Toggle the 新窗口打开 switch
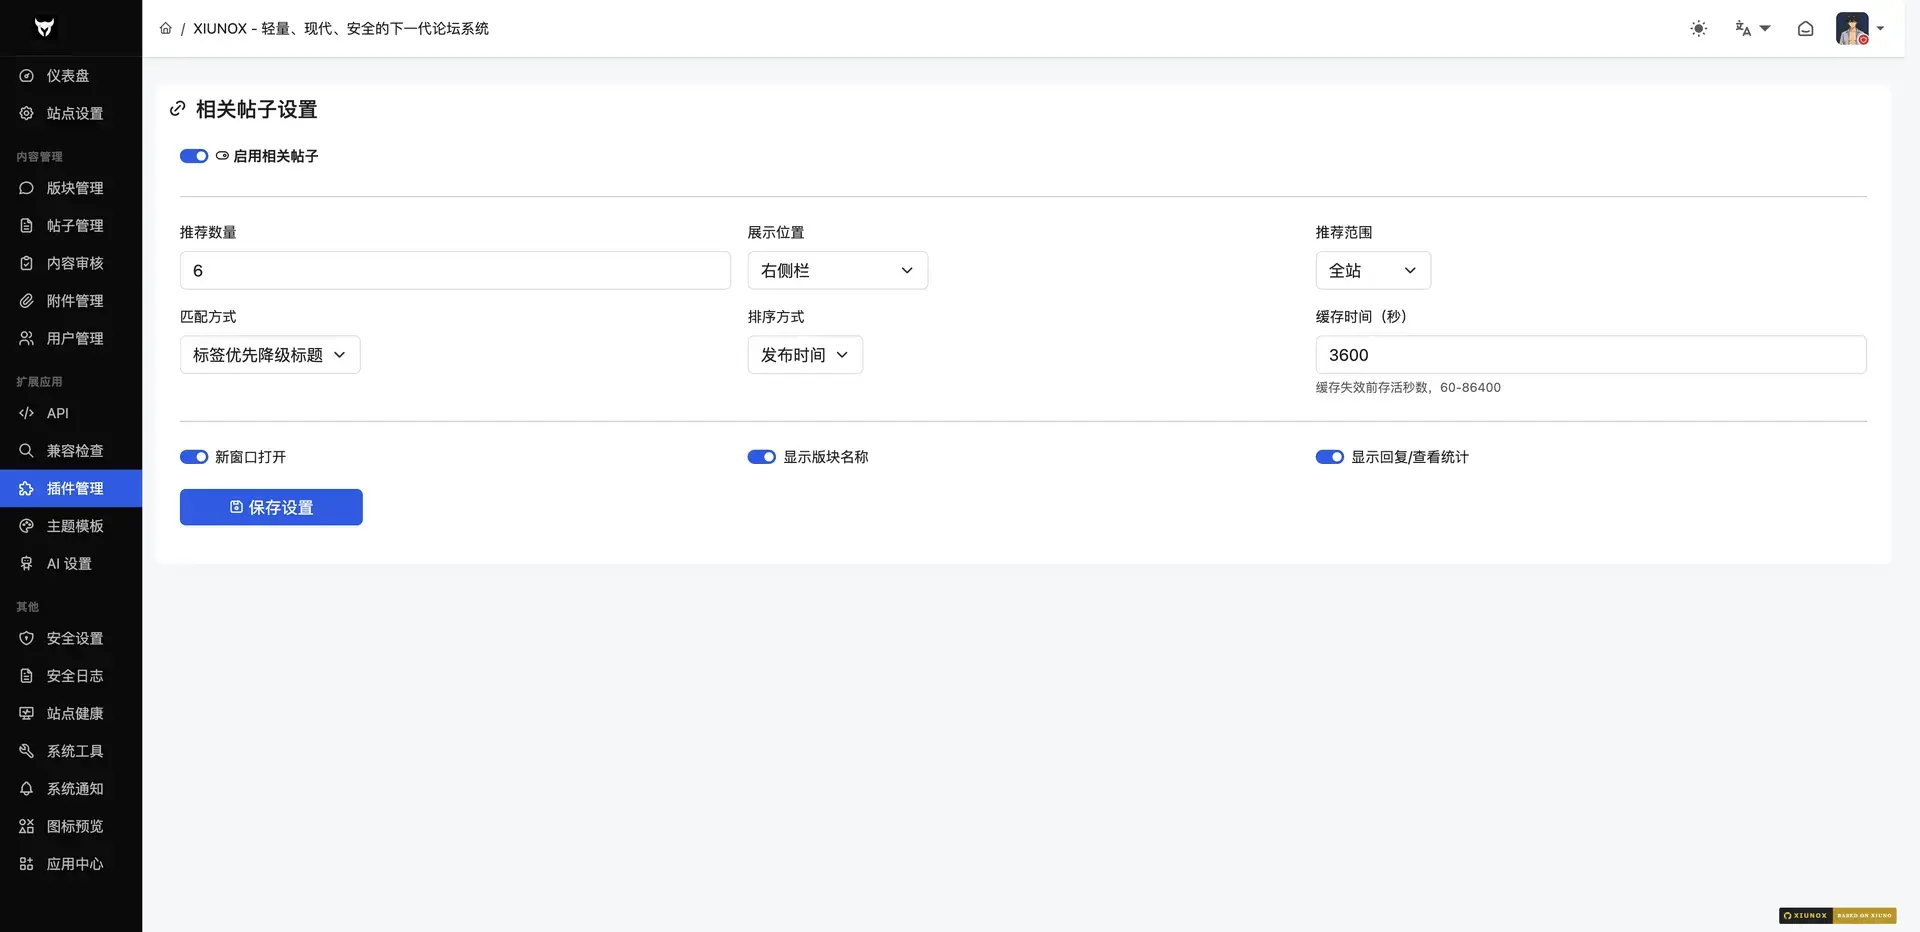This screenshot has width=1920, height=932. pyautogui.click(x=194, y=457)
